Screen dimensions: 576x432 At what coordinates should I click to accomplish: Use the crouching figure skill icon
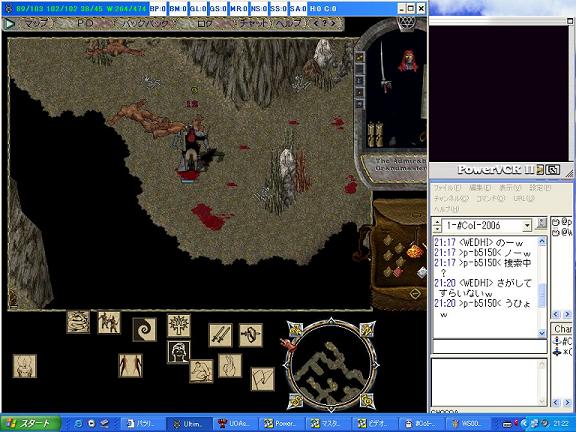201,371
